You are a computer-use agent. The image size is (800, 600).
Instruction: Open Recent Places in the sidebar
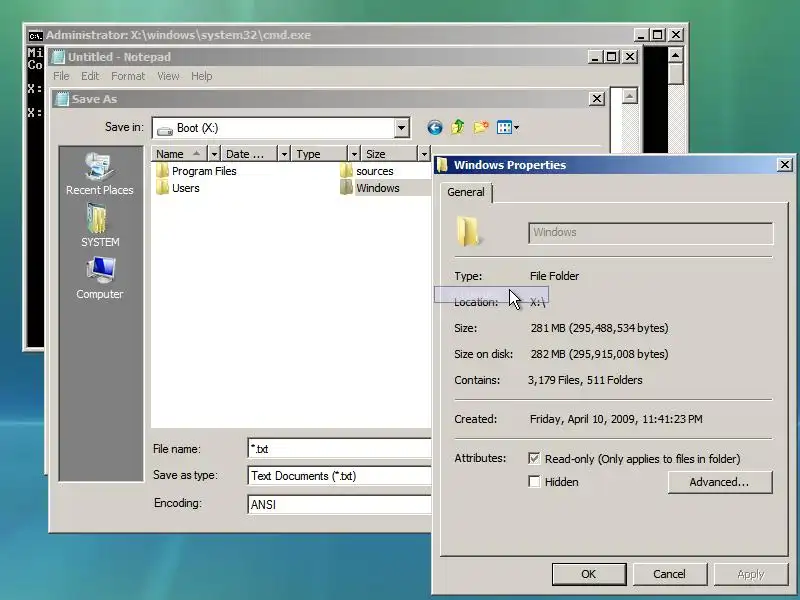(x=99, y=174)
